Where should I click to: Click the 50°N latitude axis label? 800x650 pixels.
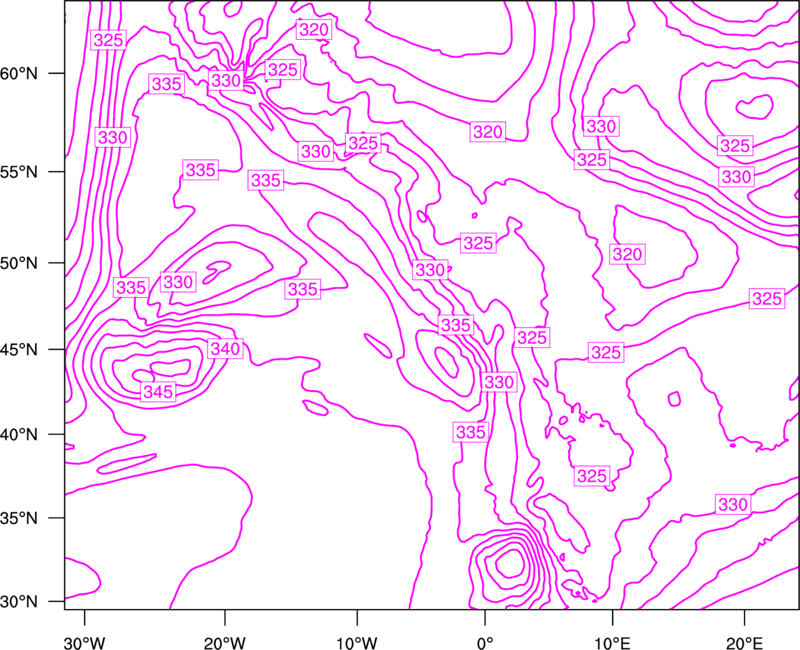[19, 263]
